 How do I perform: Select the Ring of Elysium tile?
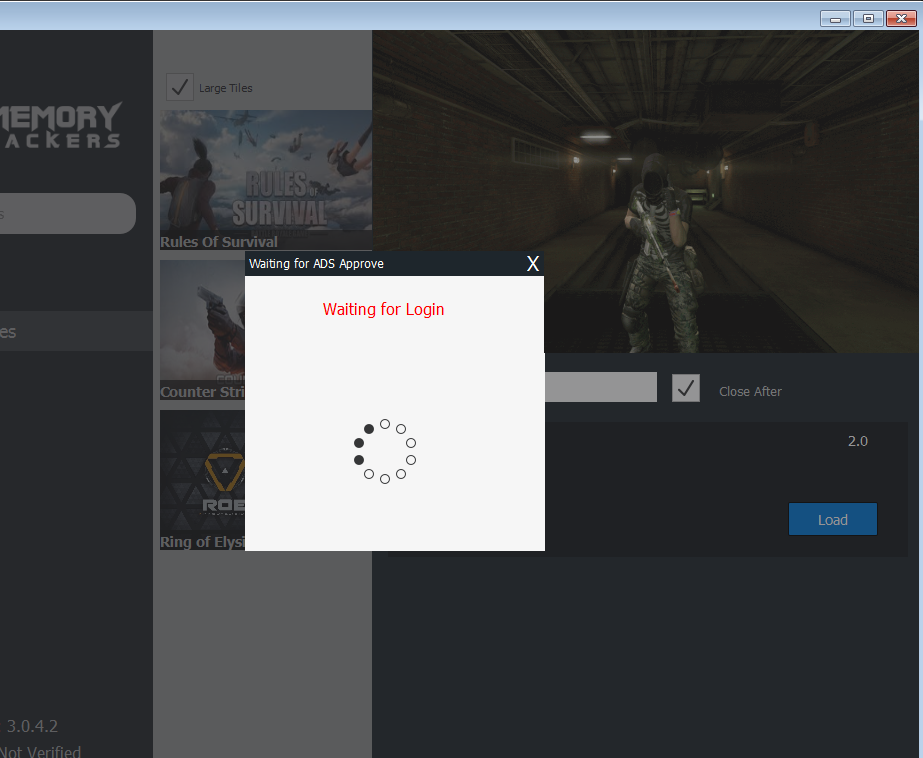pyautogui.click(x=202, y=480)
